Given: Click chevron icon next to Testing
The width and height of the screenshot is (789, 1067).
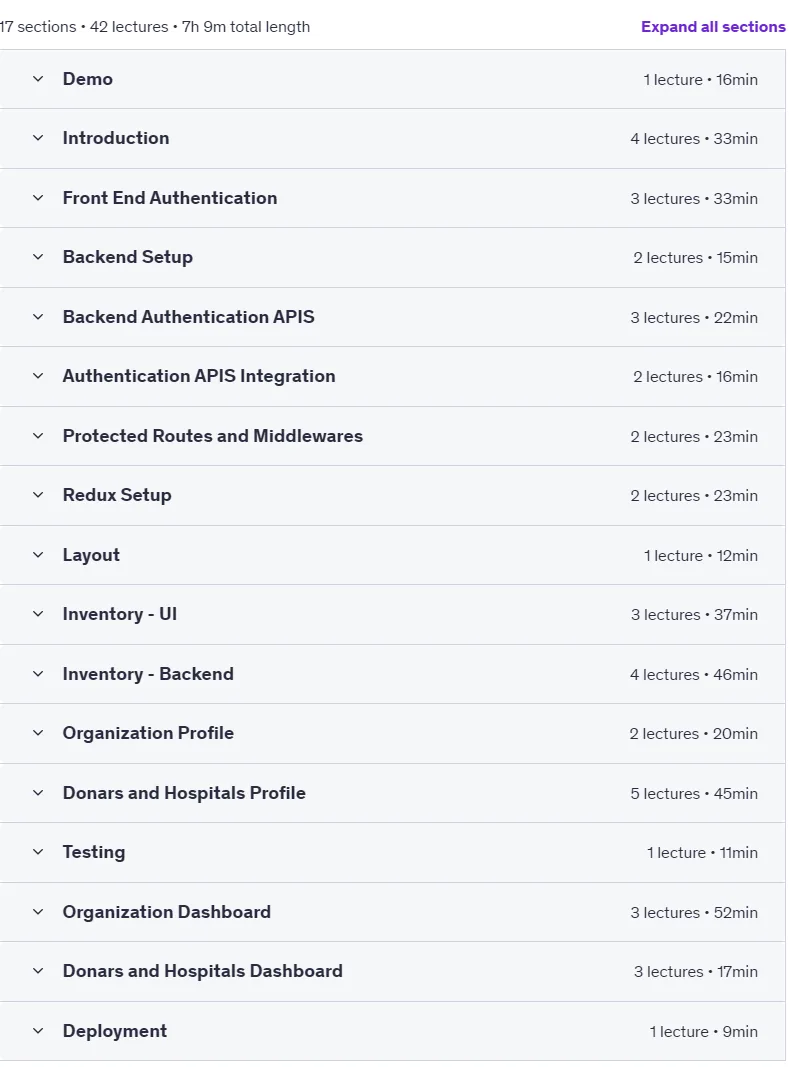Looking at the screenshot, I should click(38, 852).
